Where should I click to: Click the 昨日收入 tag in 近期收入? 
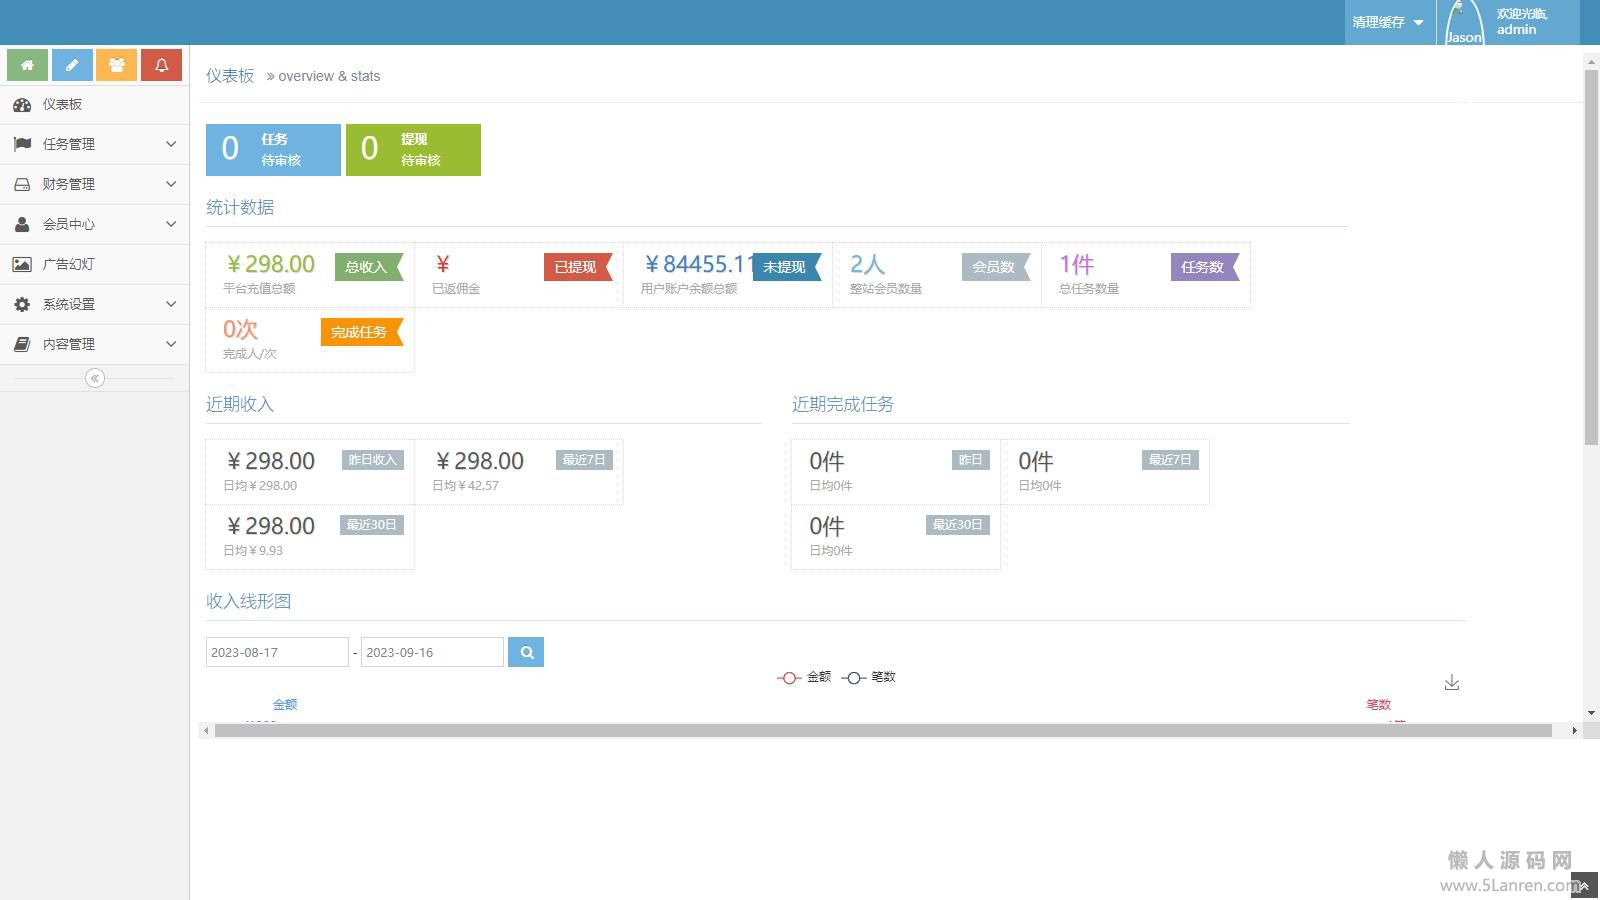[x=373, y=460]
